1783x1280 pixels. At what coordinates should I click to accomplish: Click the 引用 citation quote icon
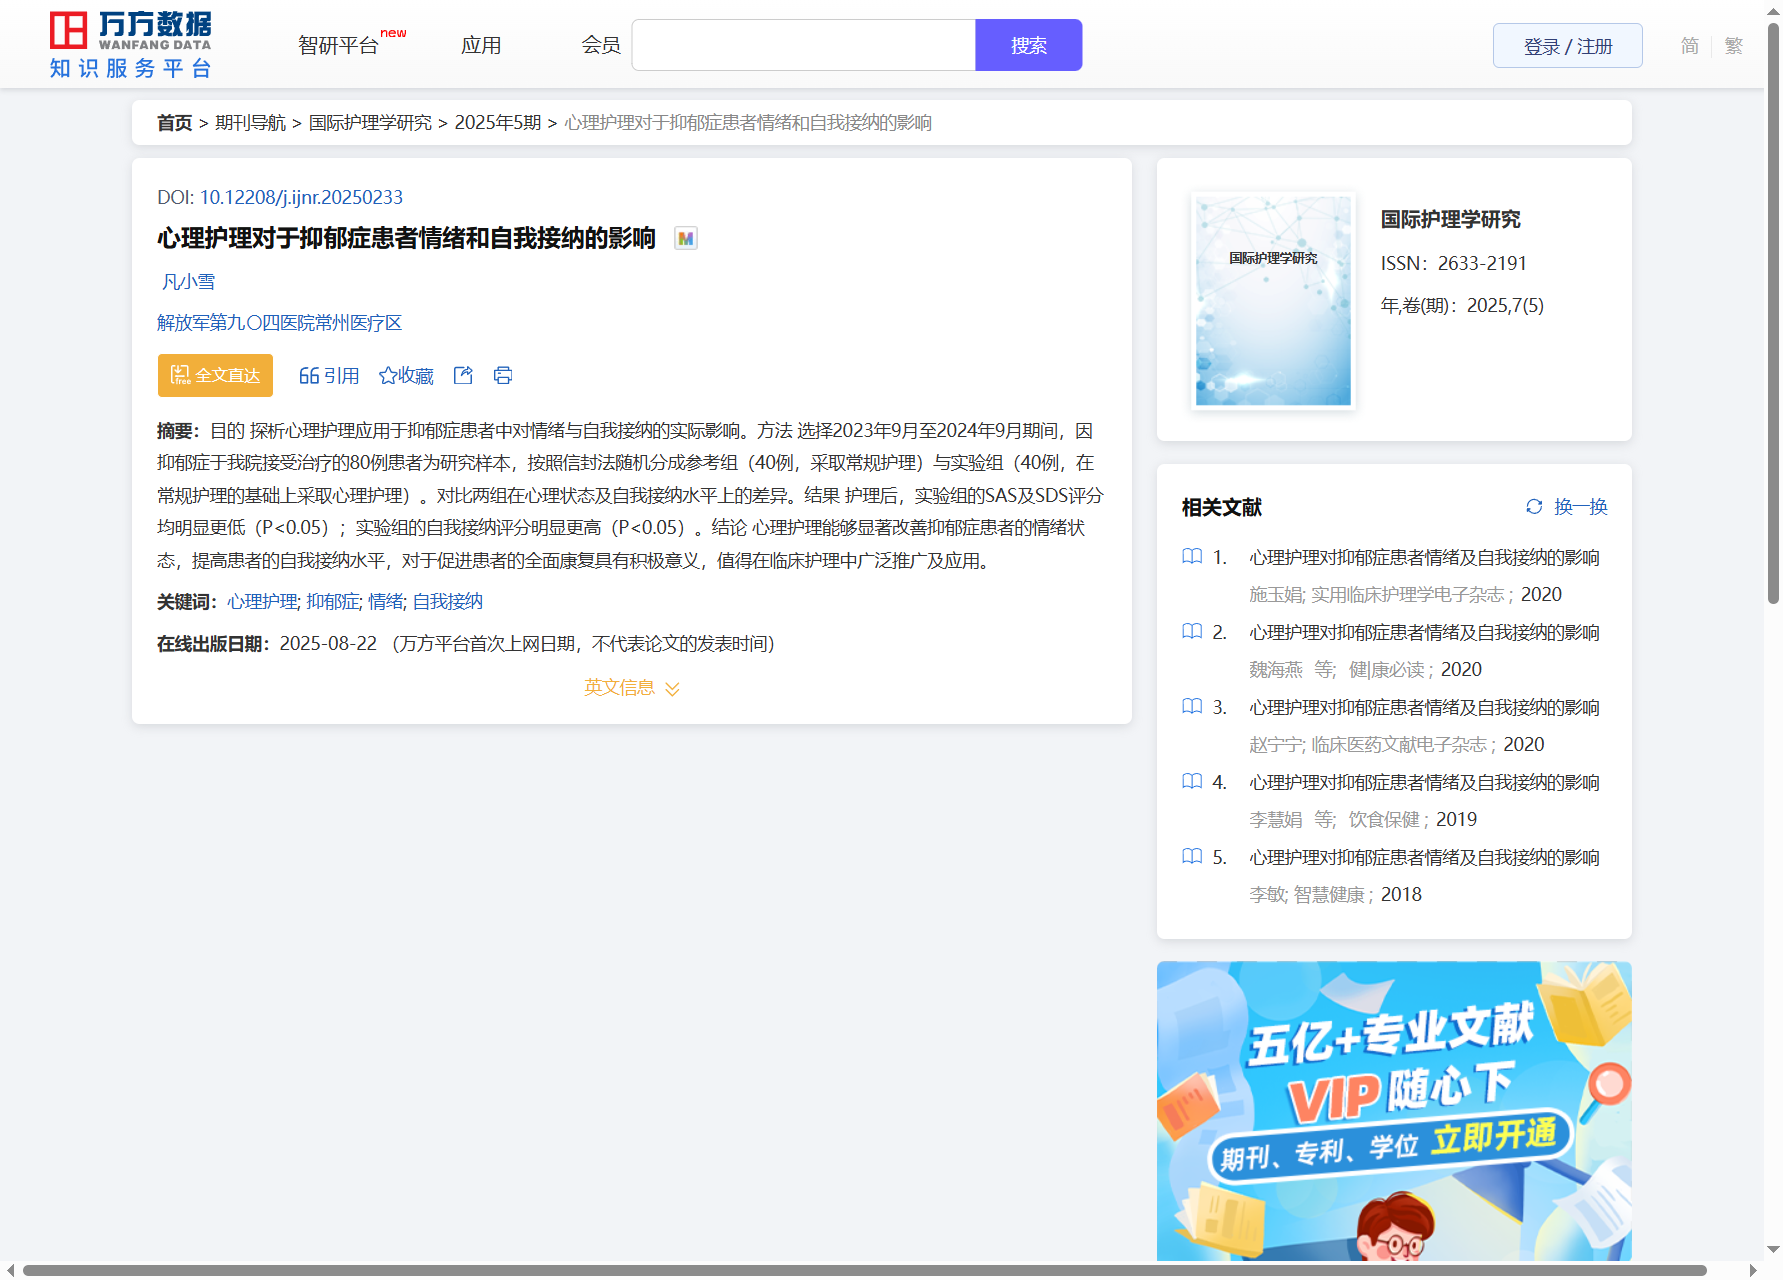(309, 375)
